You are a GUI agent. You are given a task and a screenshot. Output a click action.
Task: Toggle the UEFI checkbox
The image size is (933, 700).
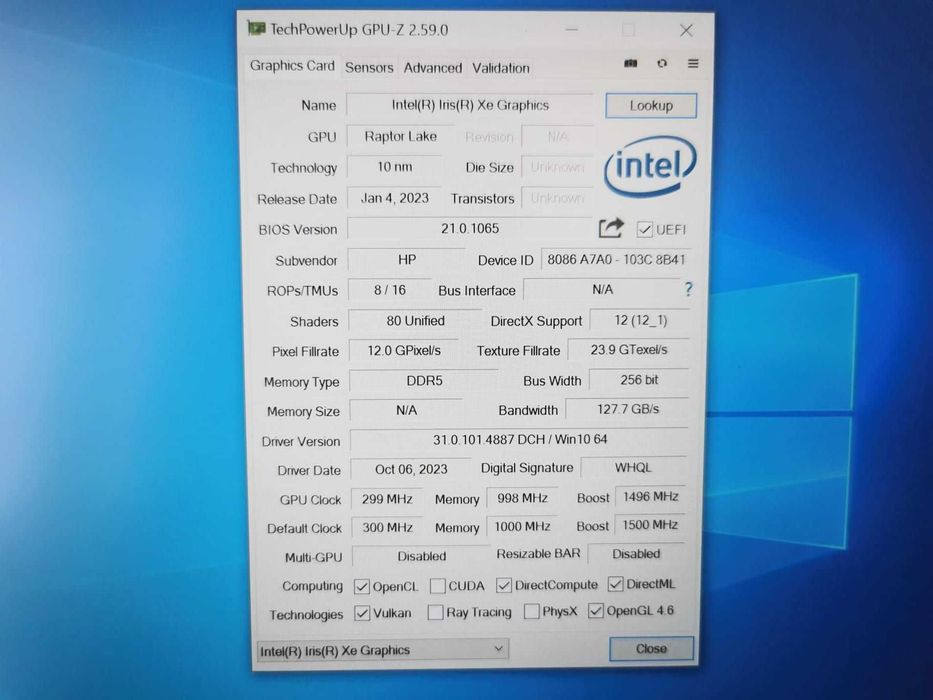644,230
